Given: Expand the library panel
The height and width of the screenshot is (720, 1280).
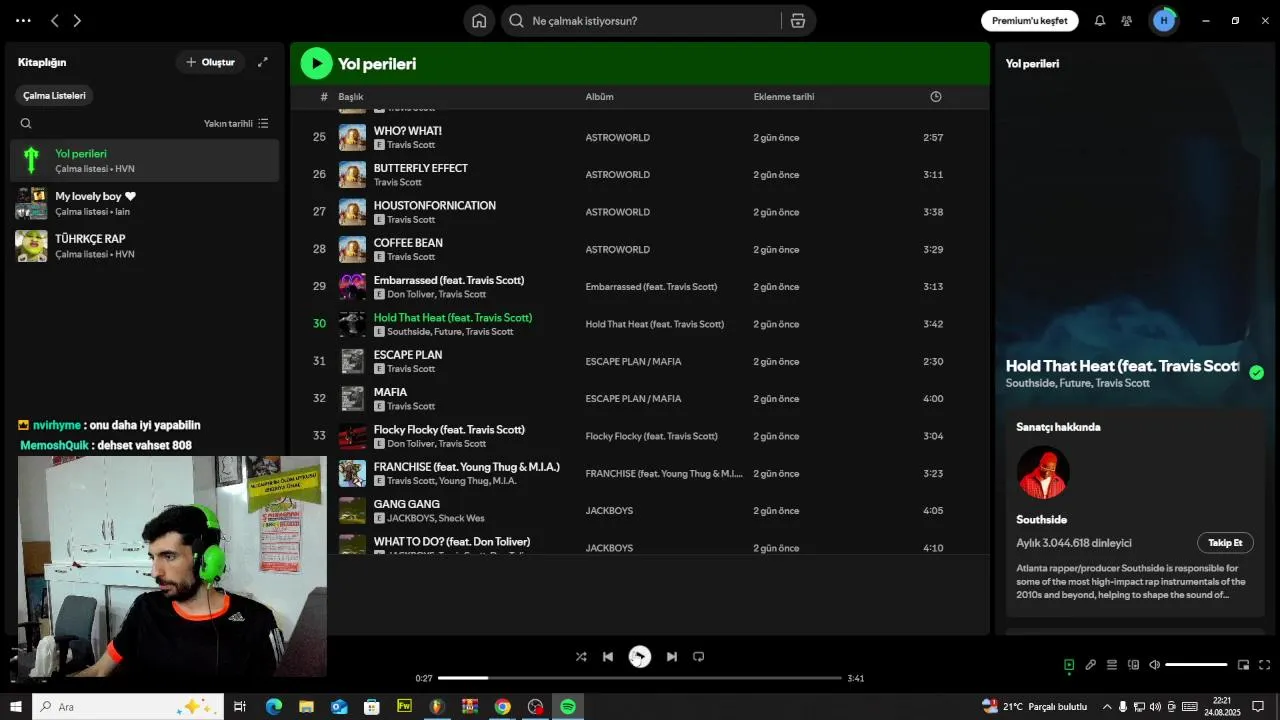Looking at the screenshot, I should 263,62.
